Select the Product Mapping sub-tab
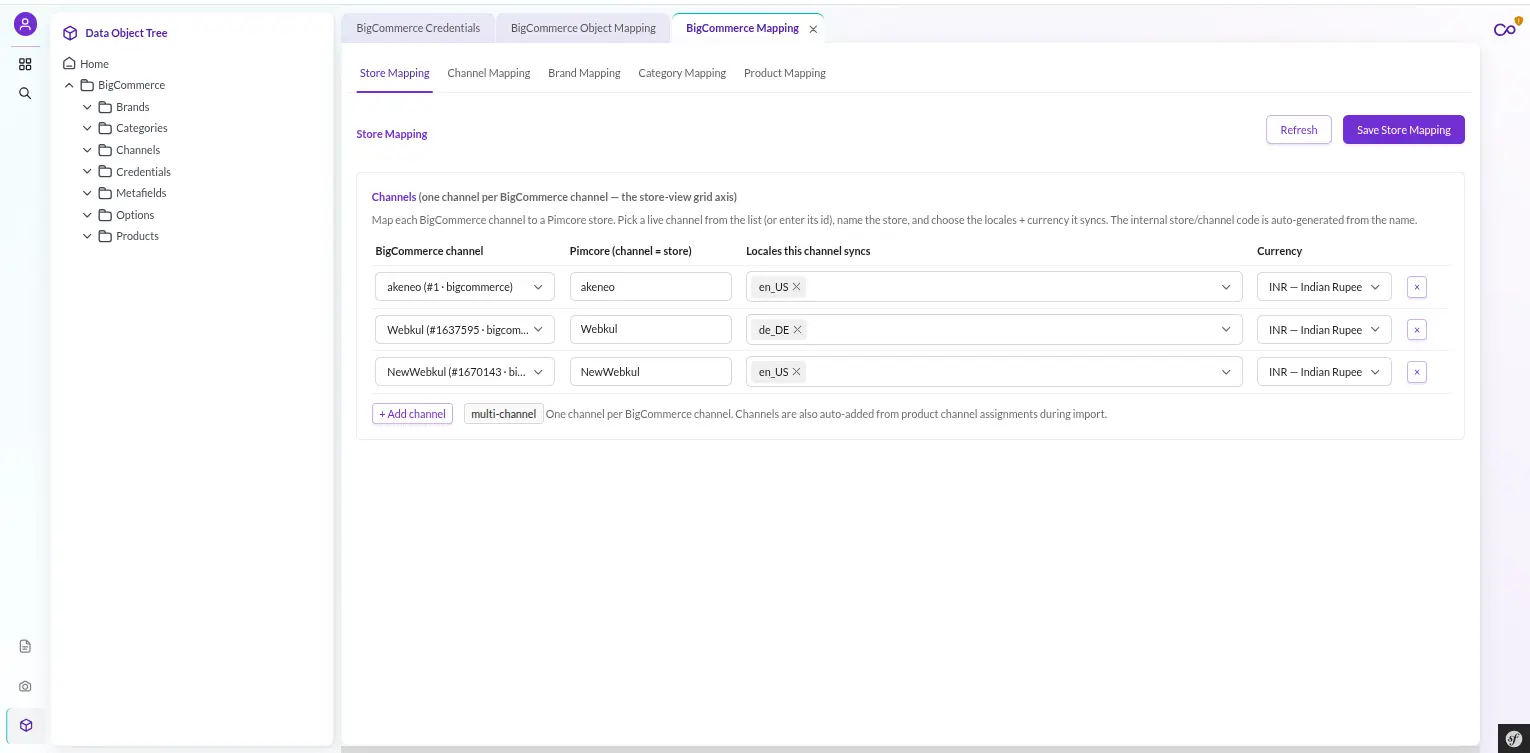Screen dimensions: 1530x753 click(785, 73)
